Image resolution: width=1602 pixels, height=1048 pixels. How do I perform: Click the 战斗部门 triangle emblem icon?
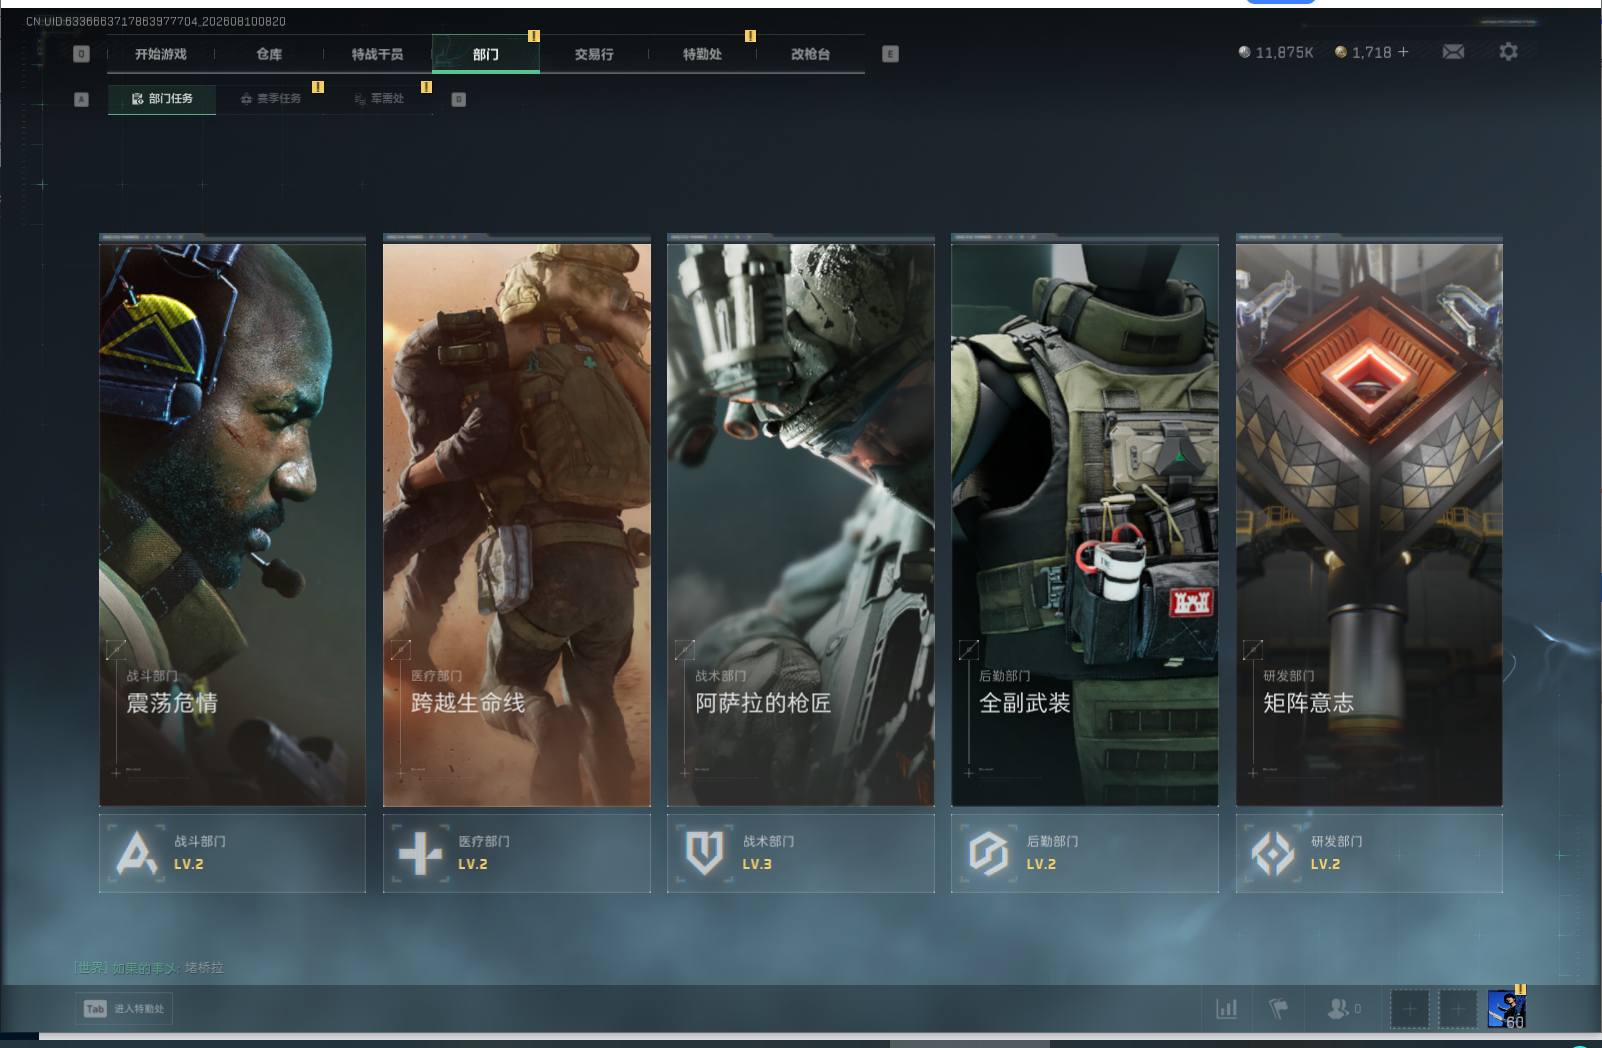137,854
